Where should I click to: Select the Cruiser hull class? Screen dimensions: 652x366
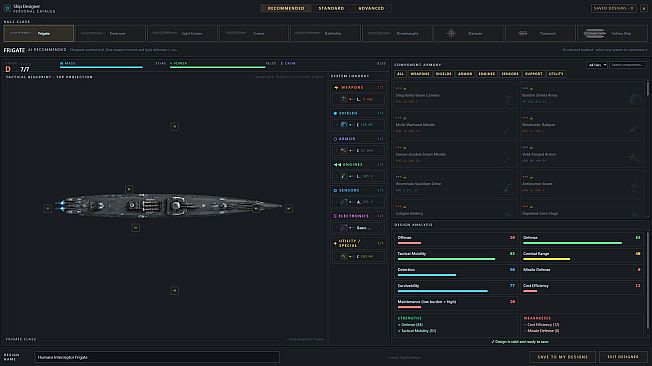(x=254, y=33)
